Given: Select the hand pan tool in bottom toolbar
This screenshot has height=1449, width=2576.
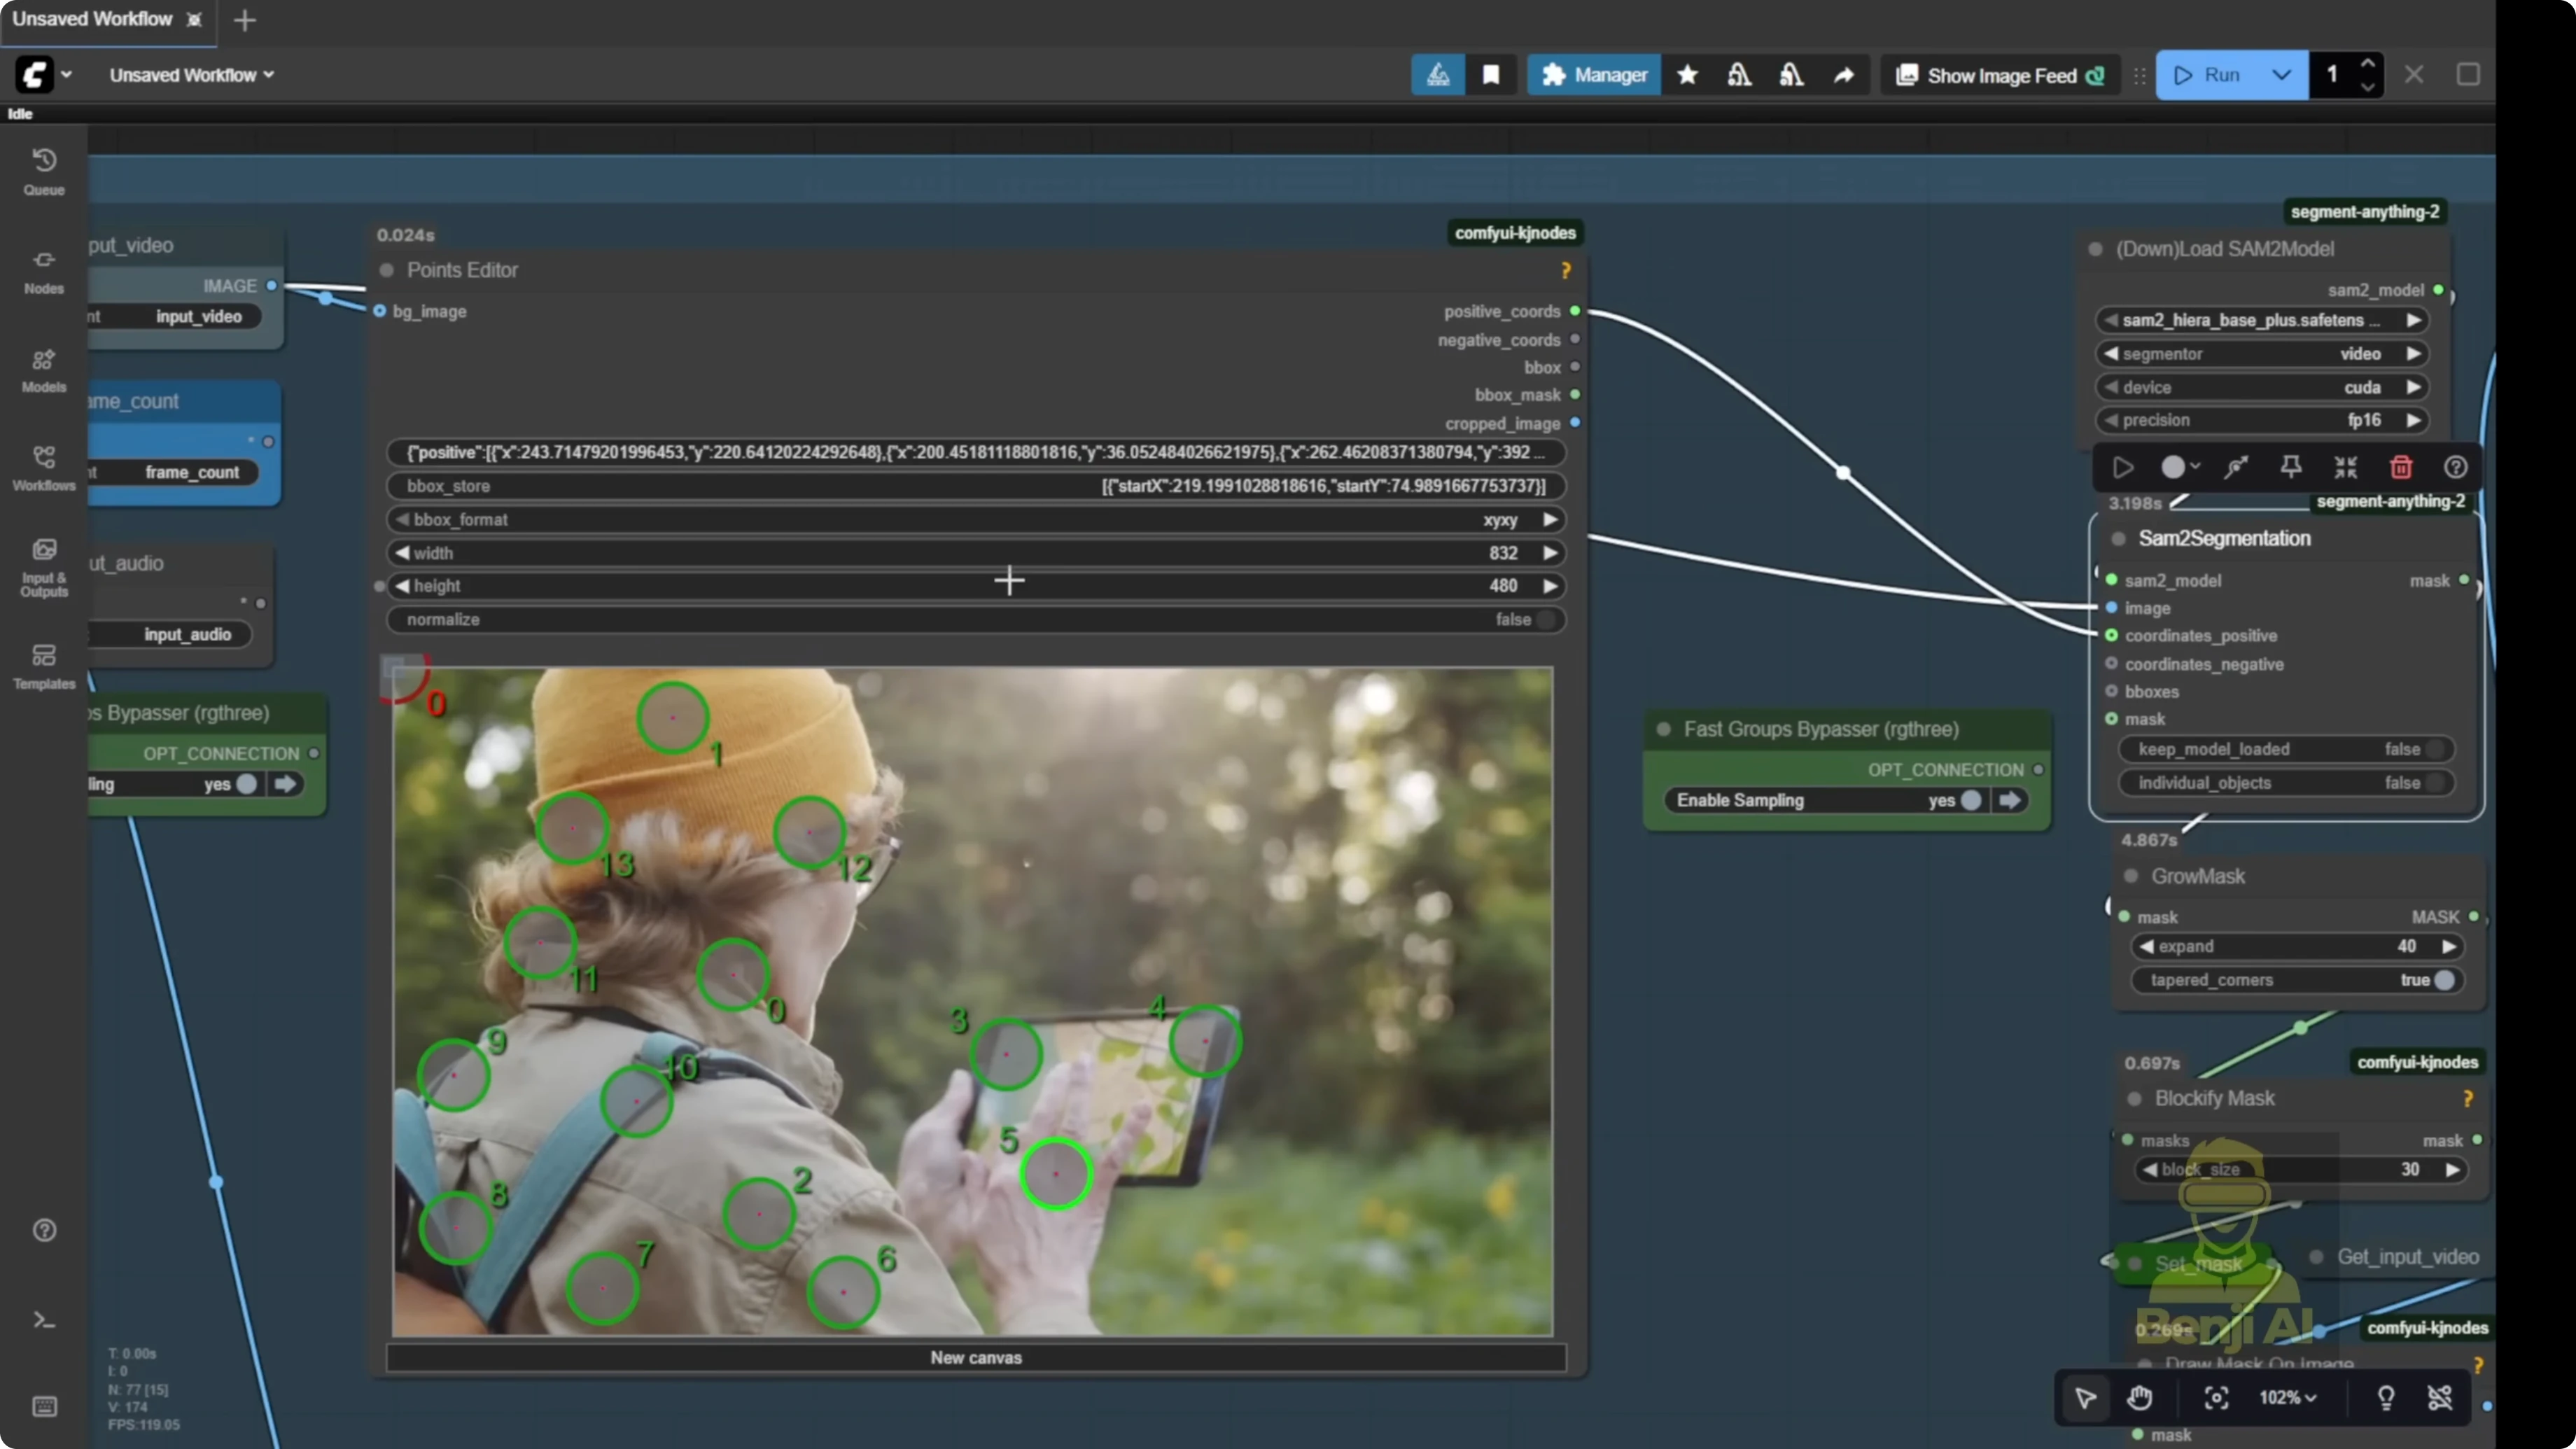Looking at the screenshot, I should coord(2139,1397).
